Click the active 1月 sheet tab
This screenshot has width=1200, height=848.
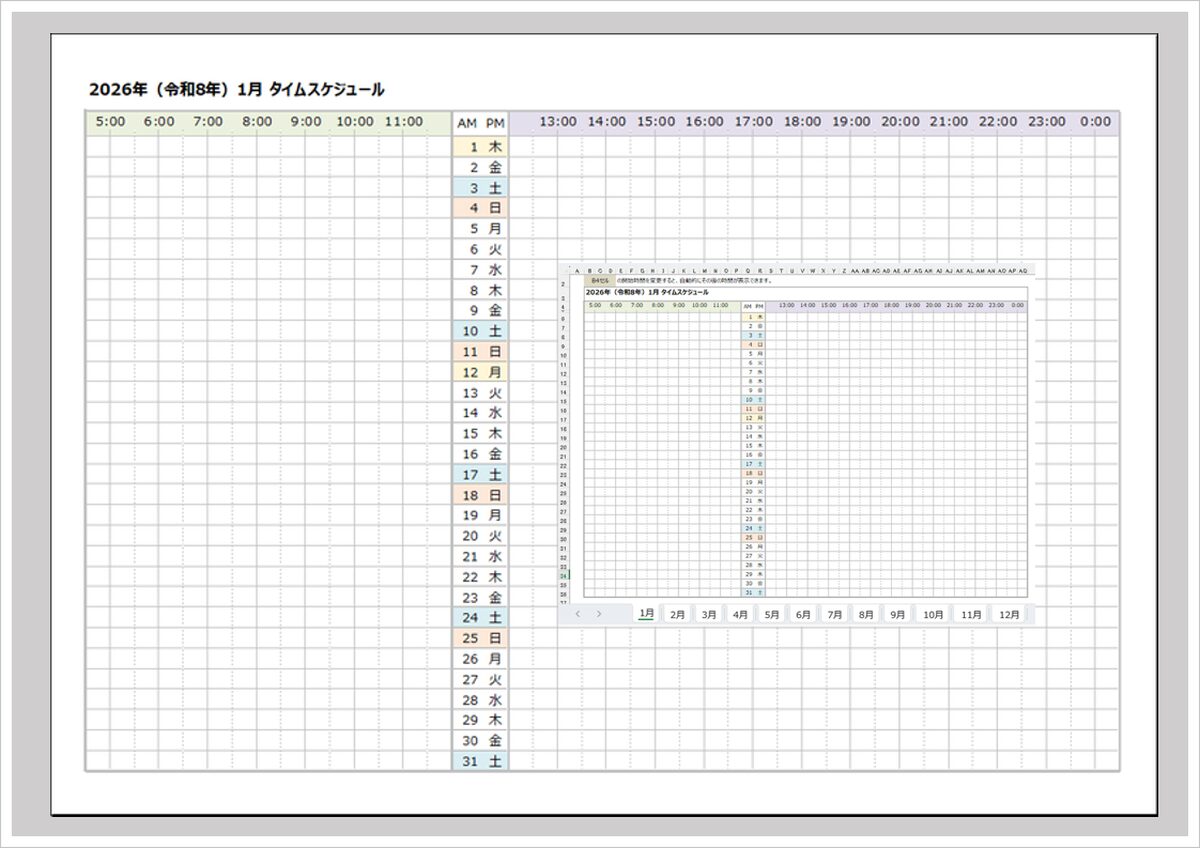pyautogui.click(x=646, y=614)
